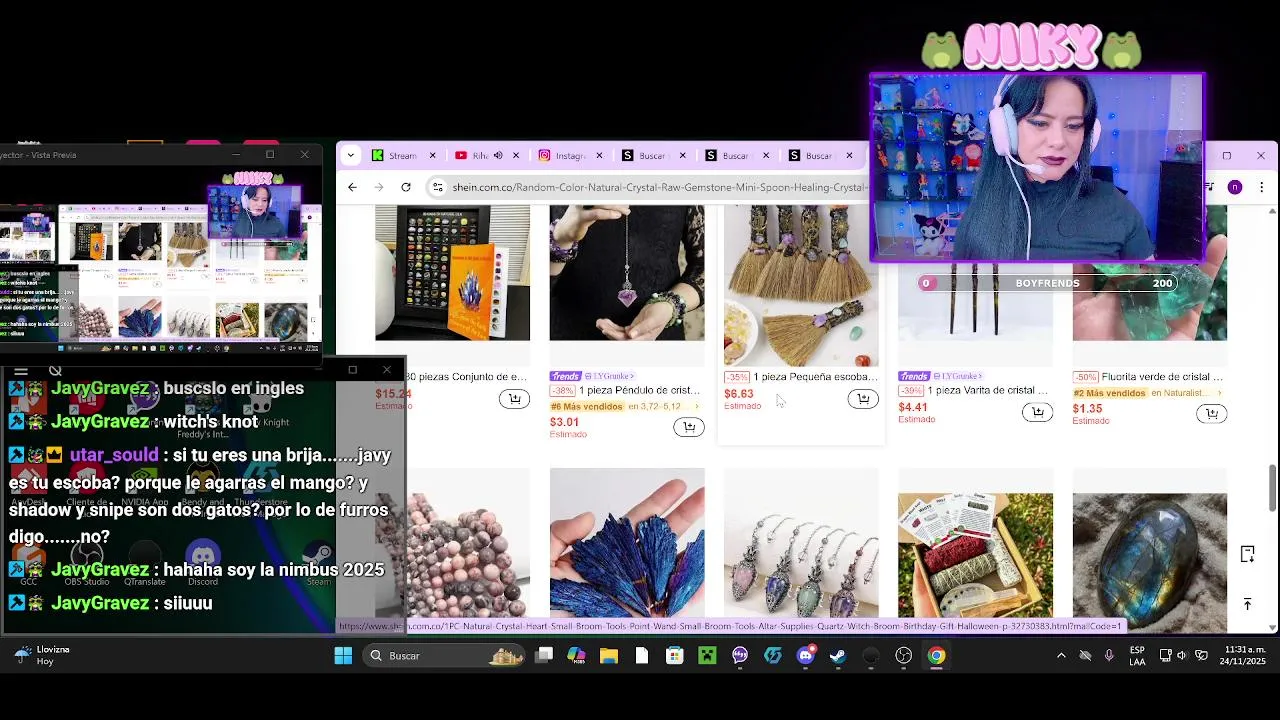Open the Windows Start menu
The image size is (1280, 720).
(x=343, y=656)
